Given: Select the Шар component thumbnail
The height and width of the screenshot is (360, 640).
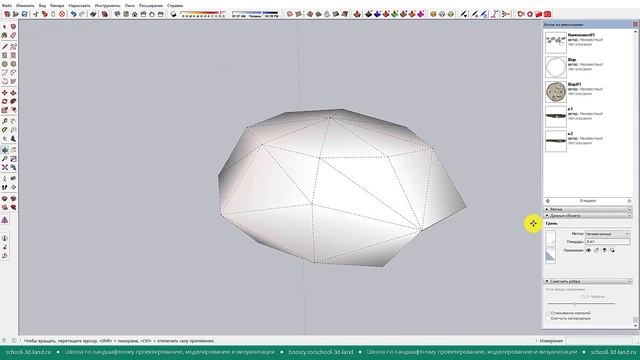Looking at the screenshot, I should [x=556, y=67].
